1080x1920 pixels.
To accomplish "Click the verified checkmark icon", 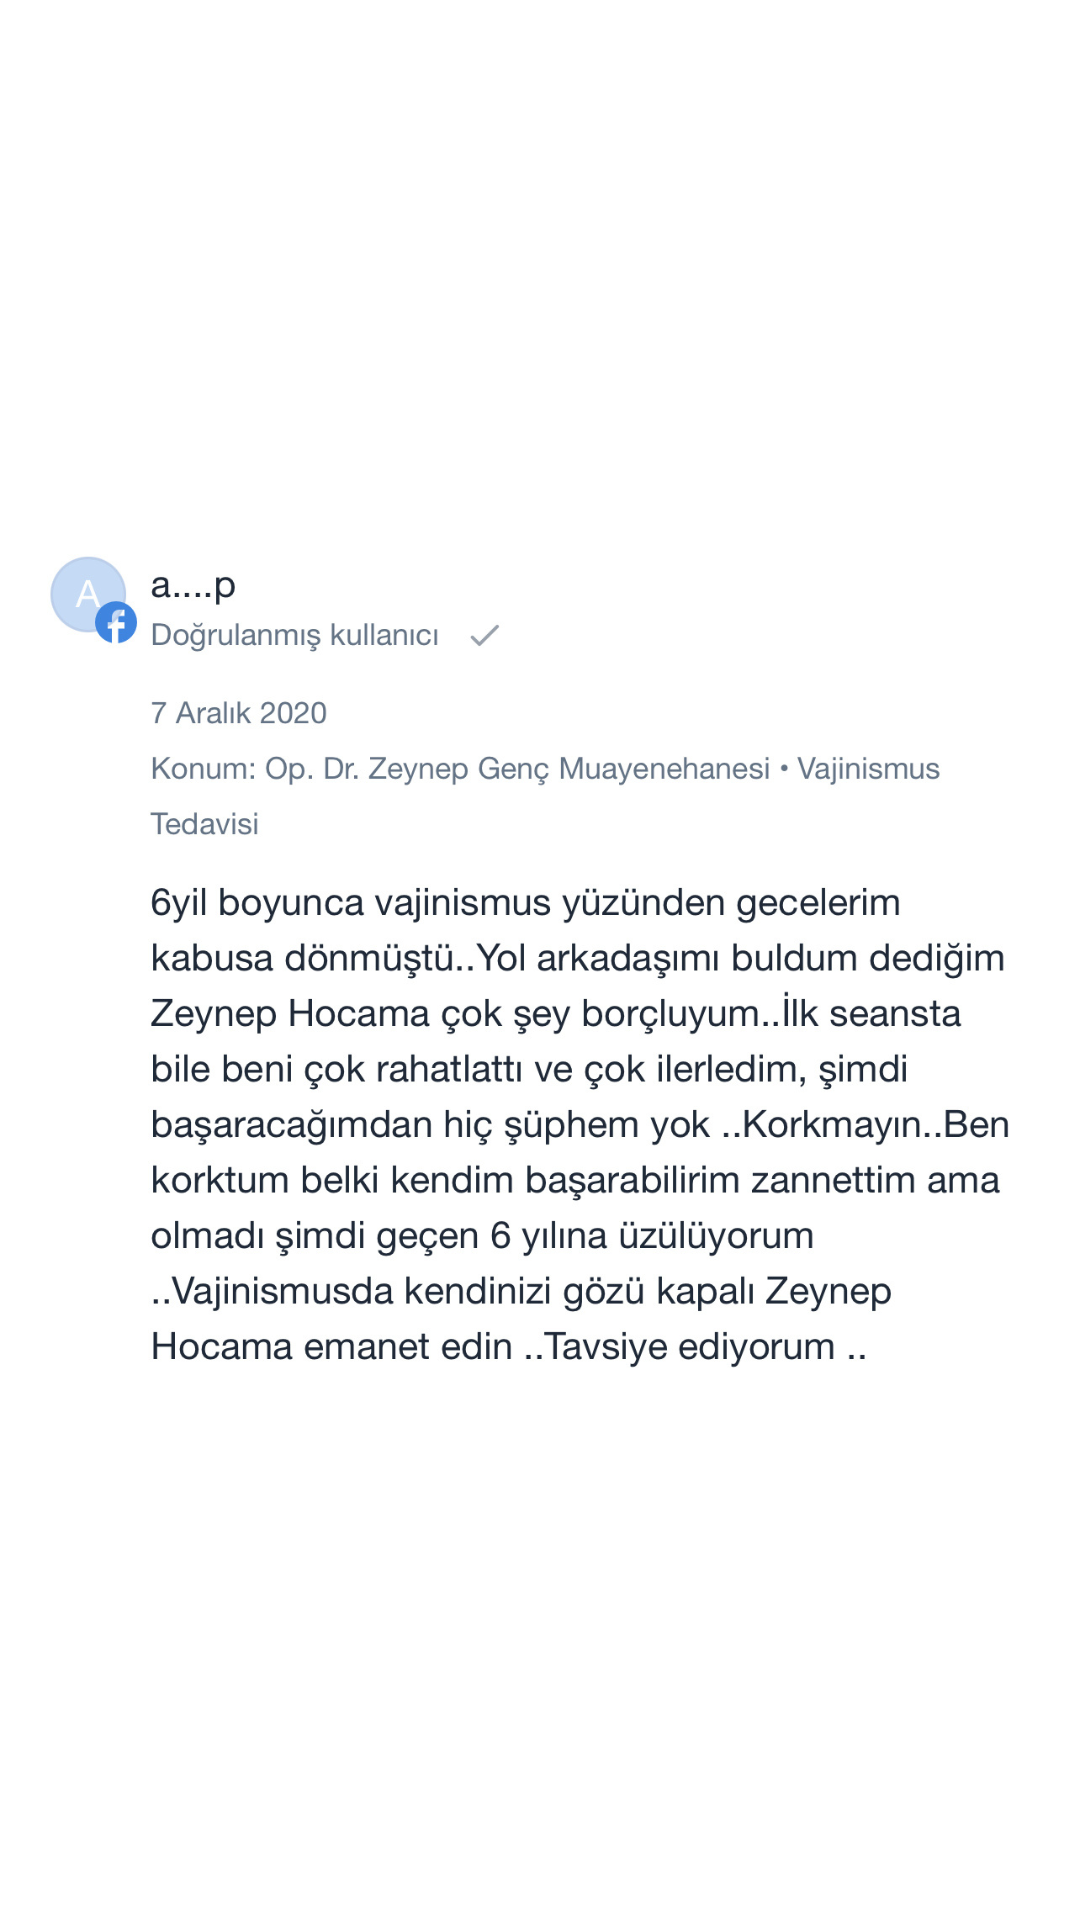I will tap(485, 636).
